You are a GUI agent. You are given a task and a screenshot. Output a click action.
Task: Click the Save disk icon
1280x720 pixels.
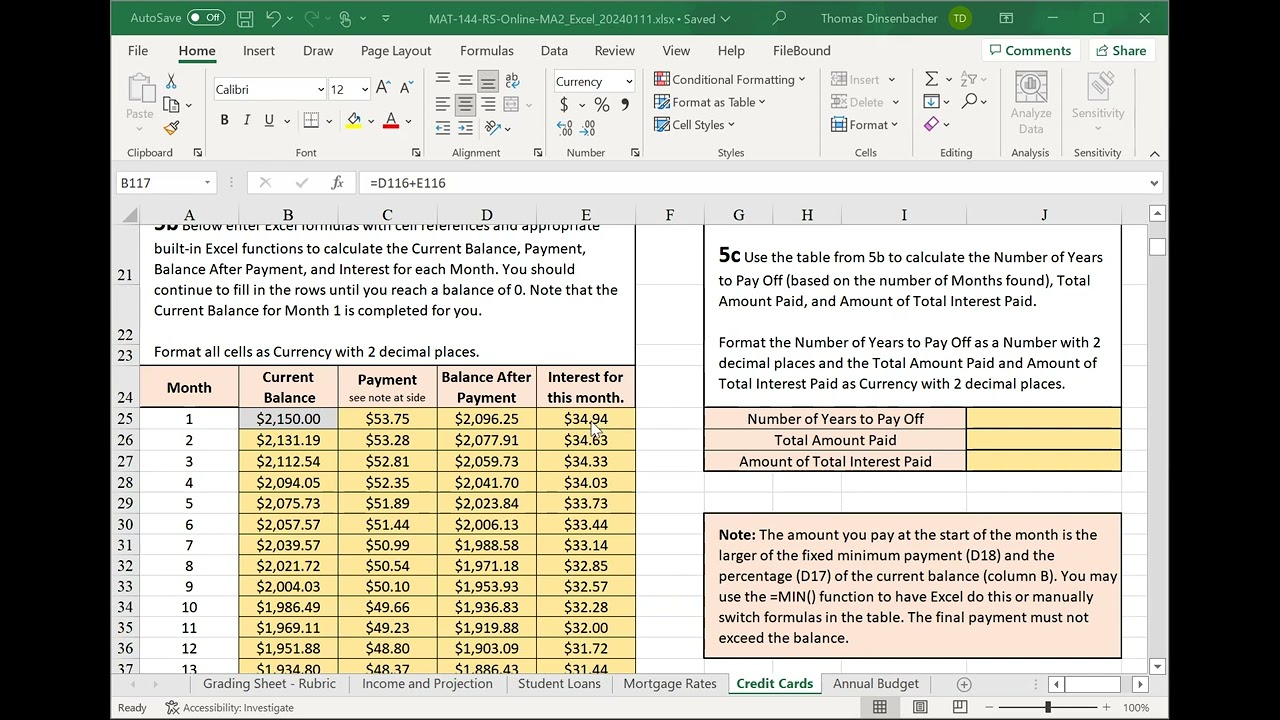(x=245, y=18)
